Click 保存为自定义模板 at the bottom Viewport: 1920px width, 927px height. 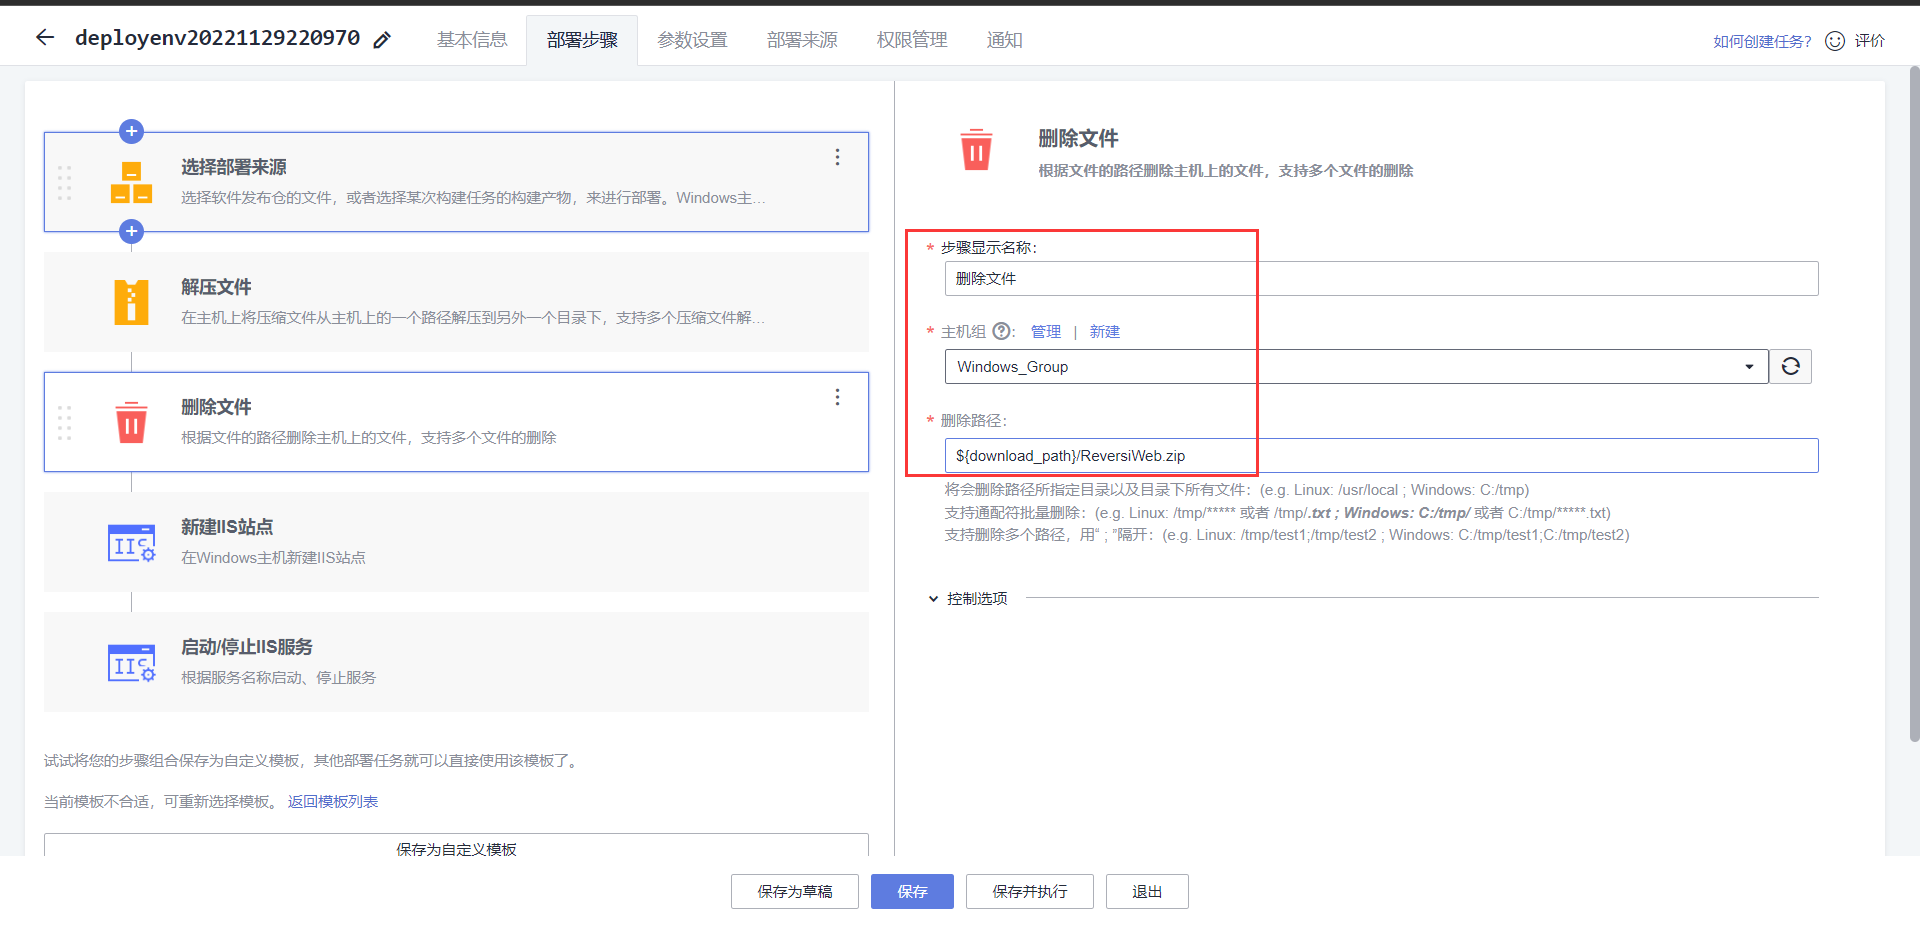click(x=456, y=849)
